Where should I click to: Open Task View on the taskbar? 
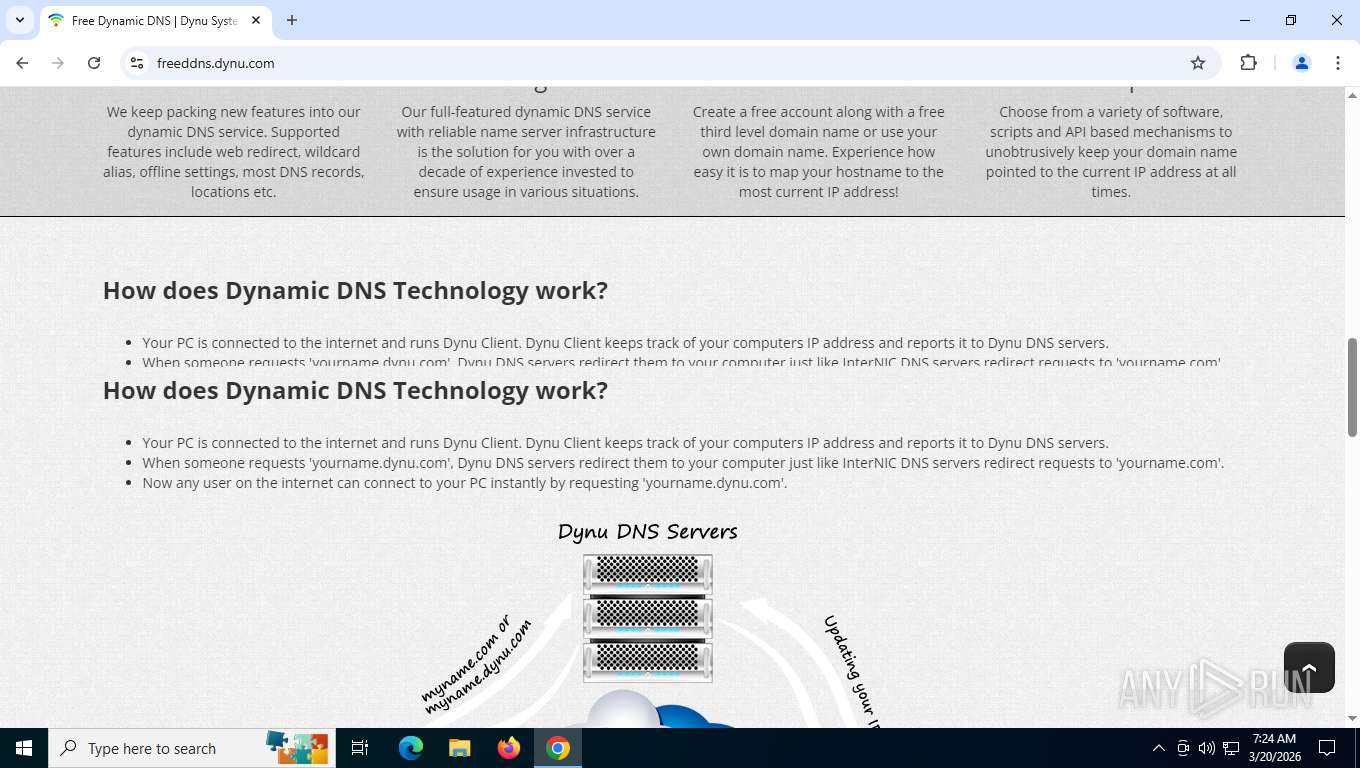click(361, 748)
